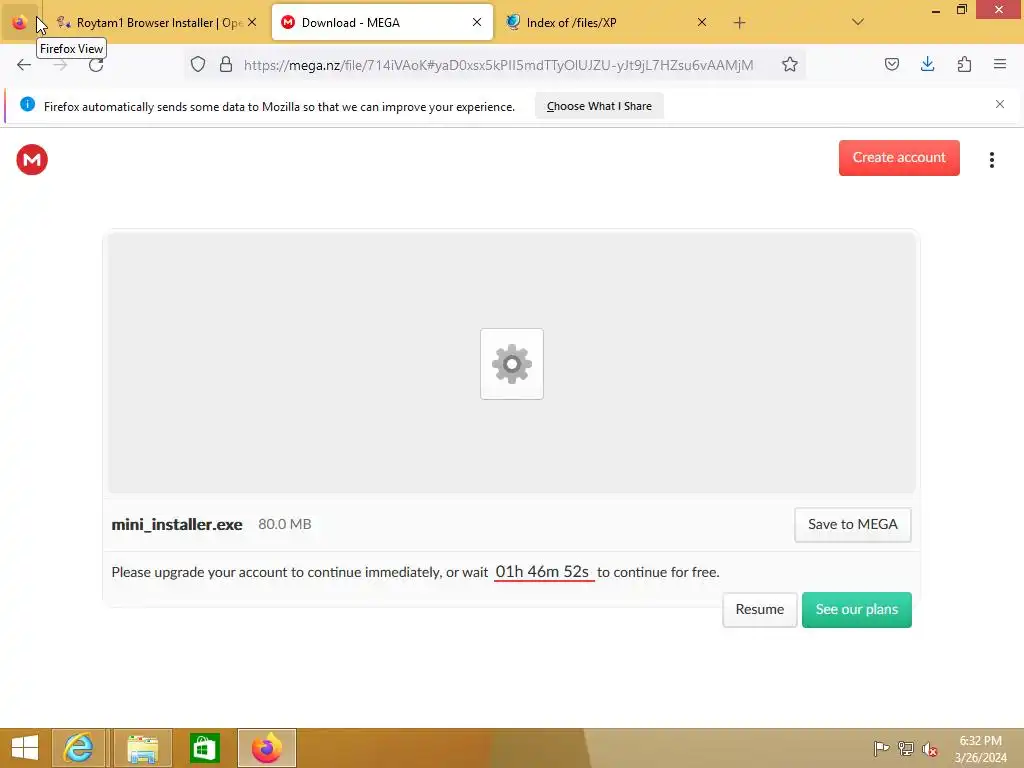Click Choose What I Share button
Image resolution: width=1024 pixels, height=768 pixels.
(x=599, y=106)
